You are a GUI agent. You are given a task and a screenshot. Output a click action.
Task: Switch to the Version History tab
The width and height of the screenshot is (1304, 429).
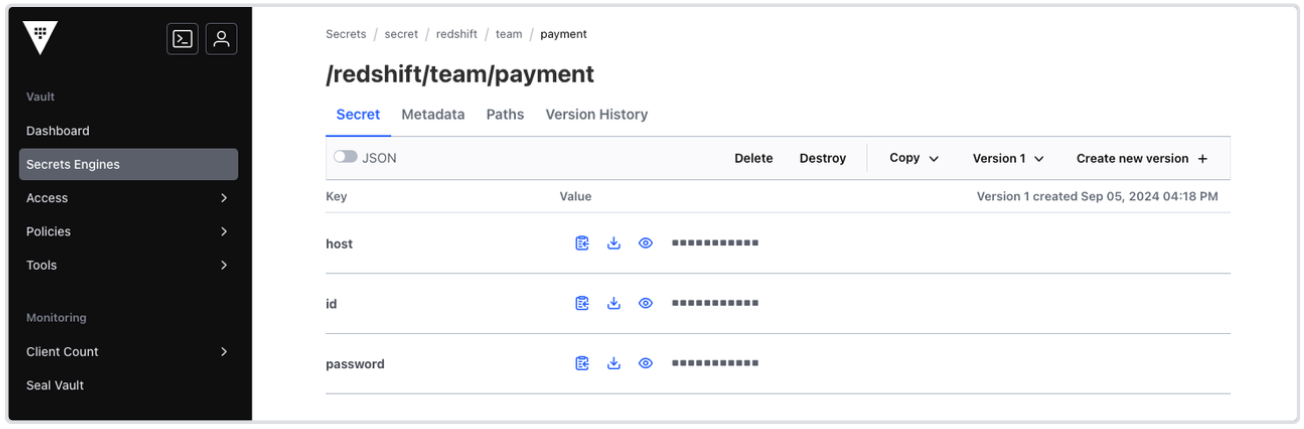(x=596, y=114)
